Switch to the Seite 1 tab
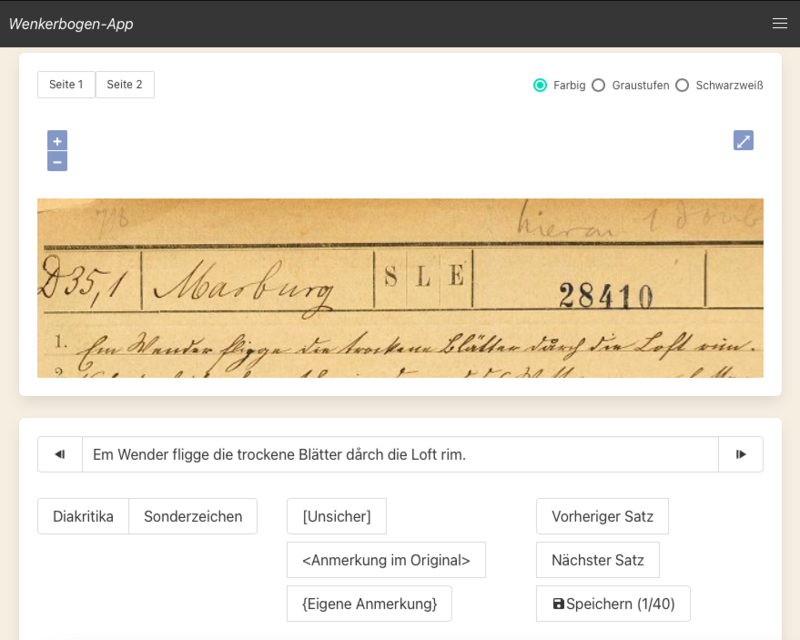Image resolution: width=800 pixels, height=640 pixels. (x=66, y=85)
